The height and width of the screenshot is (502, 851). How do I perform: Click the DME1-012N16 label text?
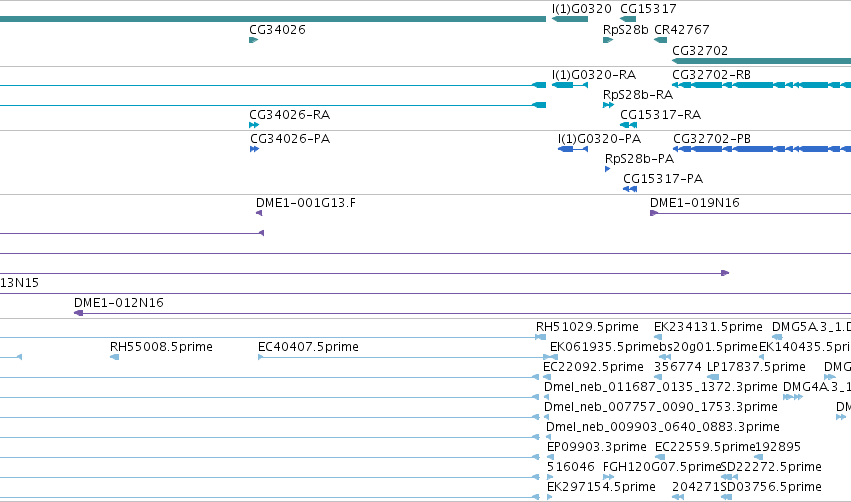(x=119, y=303)
